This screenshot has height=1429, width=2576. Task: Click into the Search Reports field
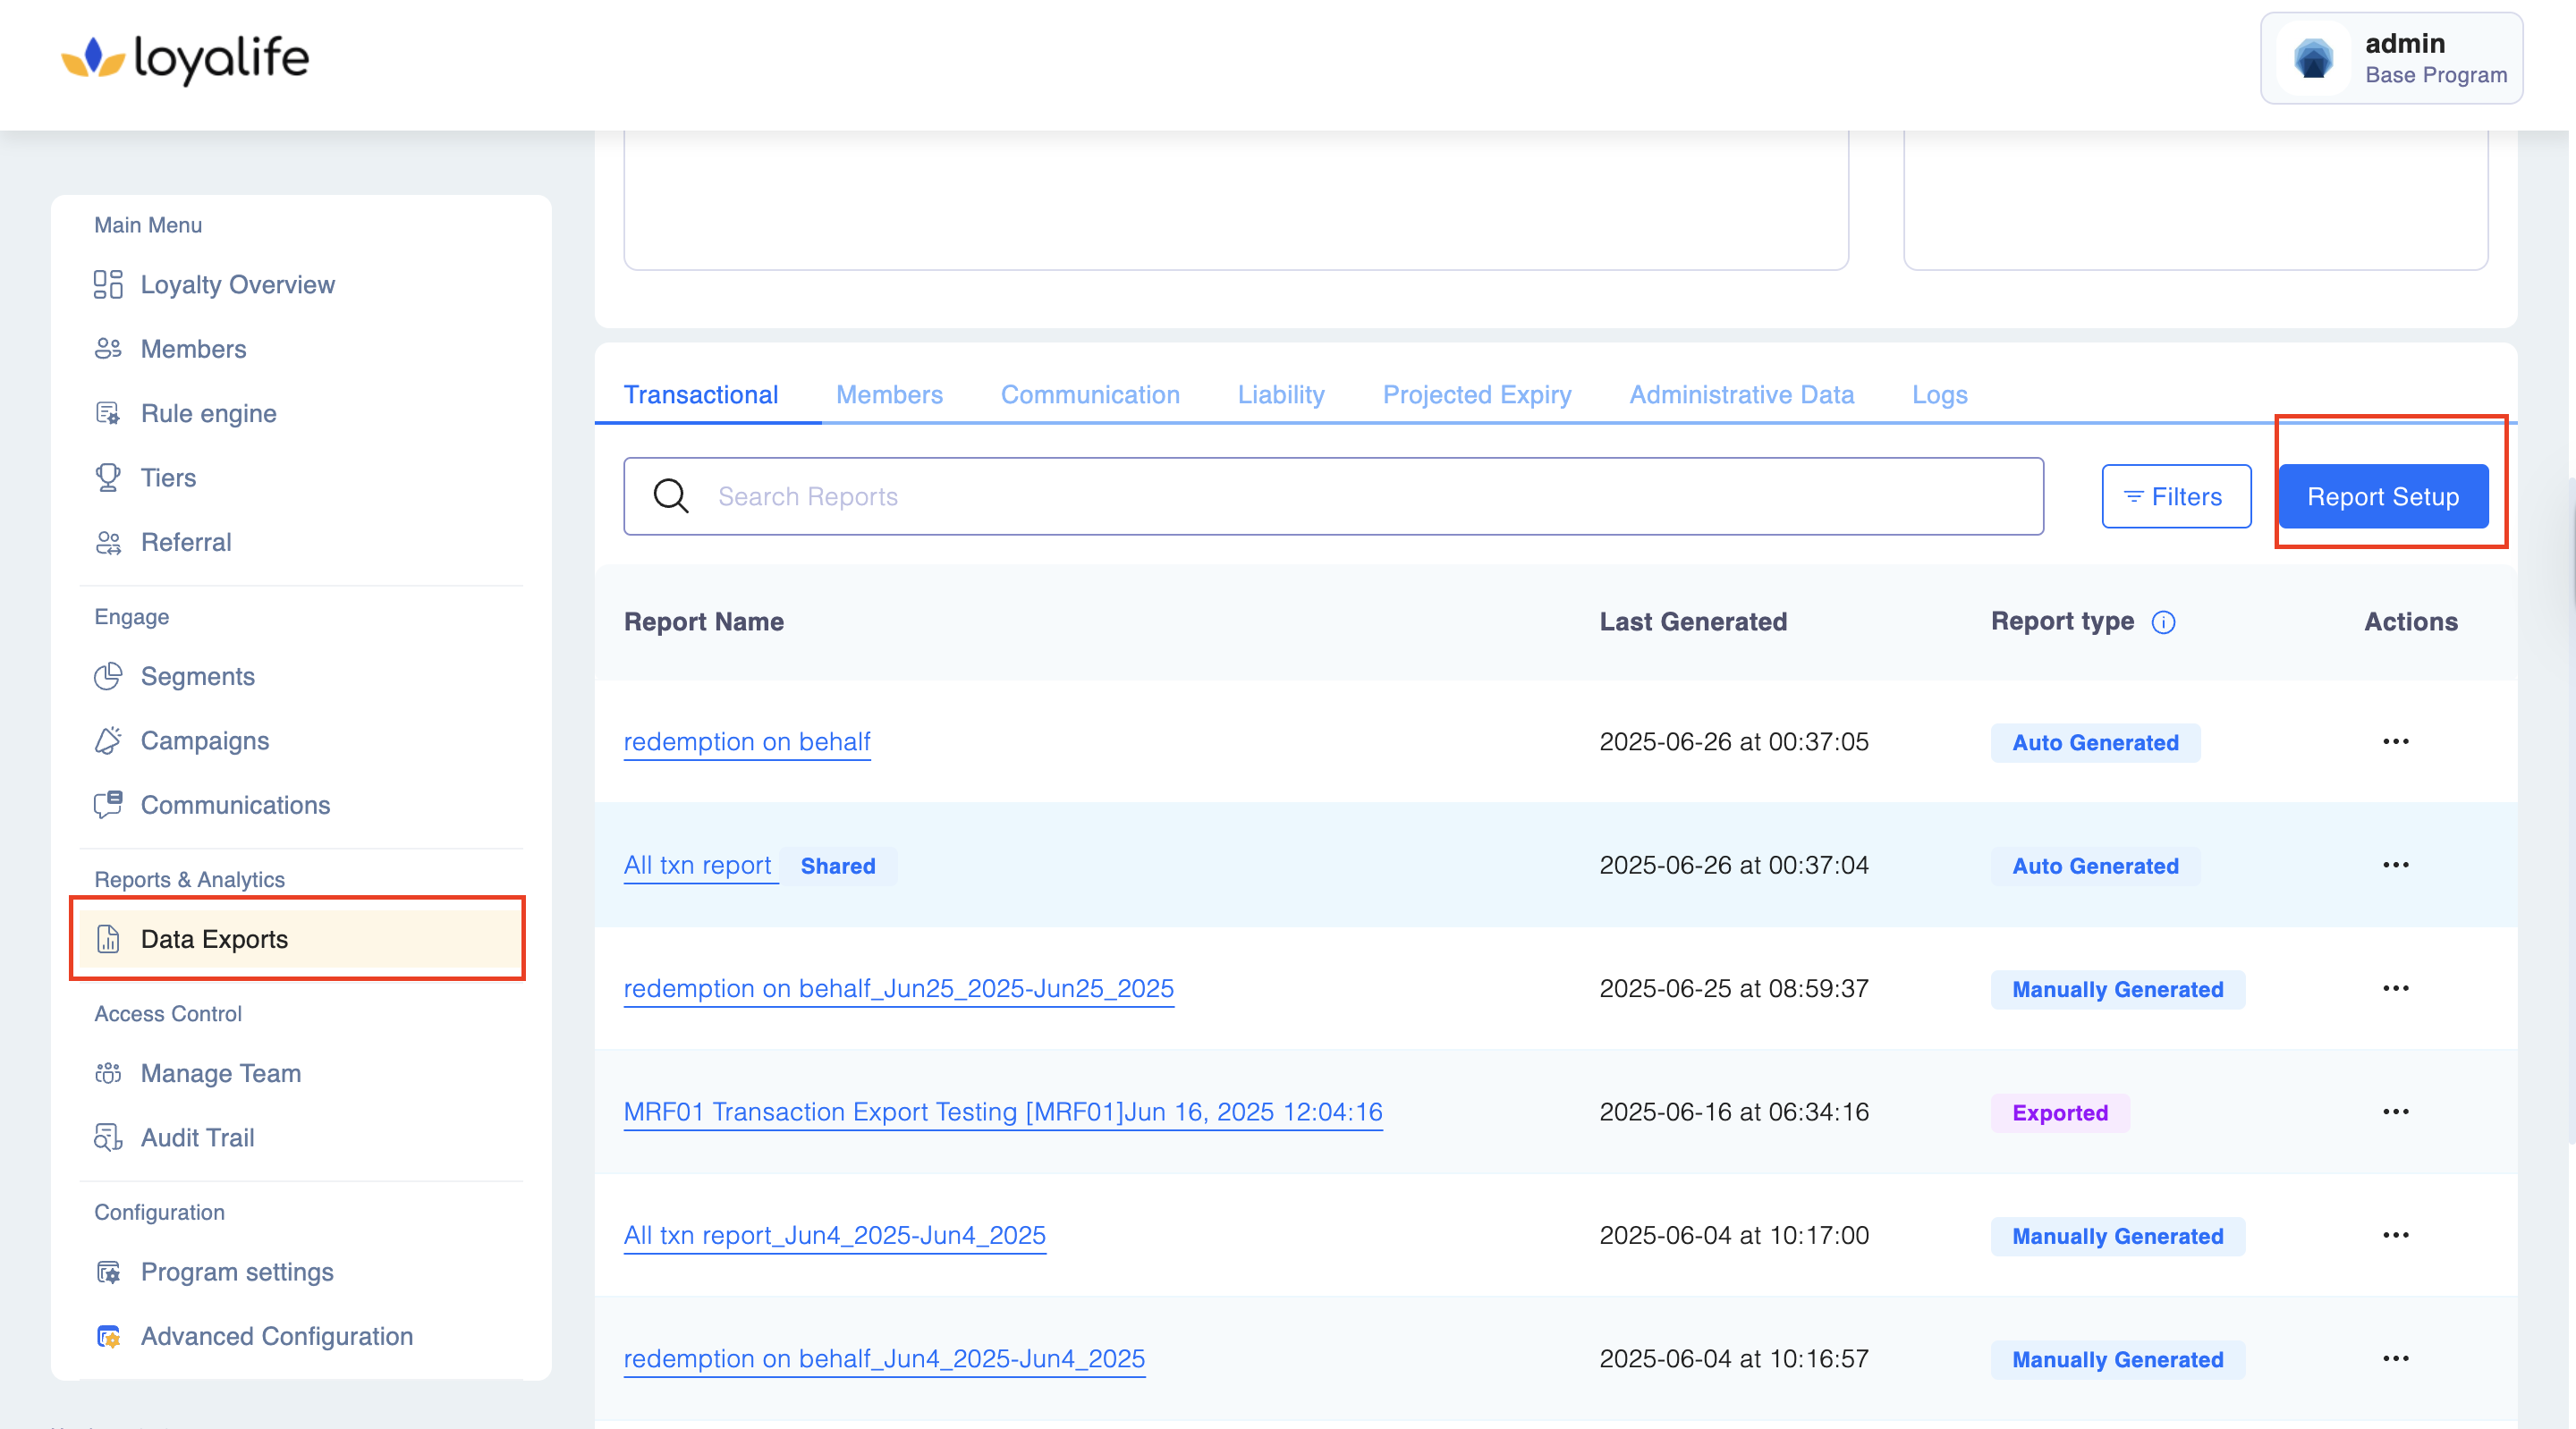click(1360, 496)
